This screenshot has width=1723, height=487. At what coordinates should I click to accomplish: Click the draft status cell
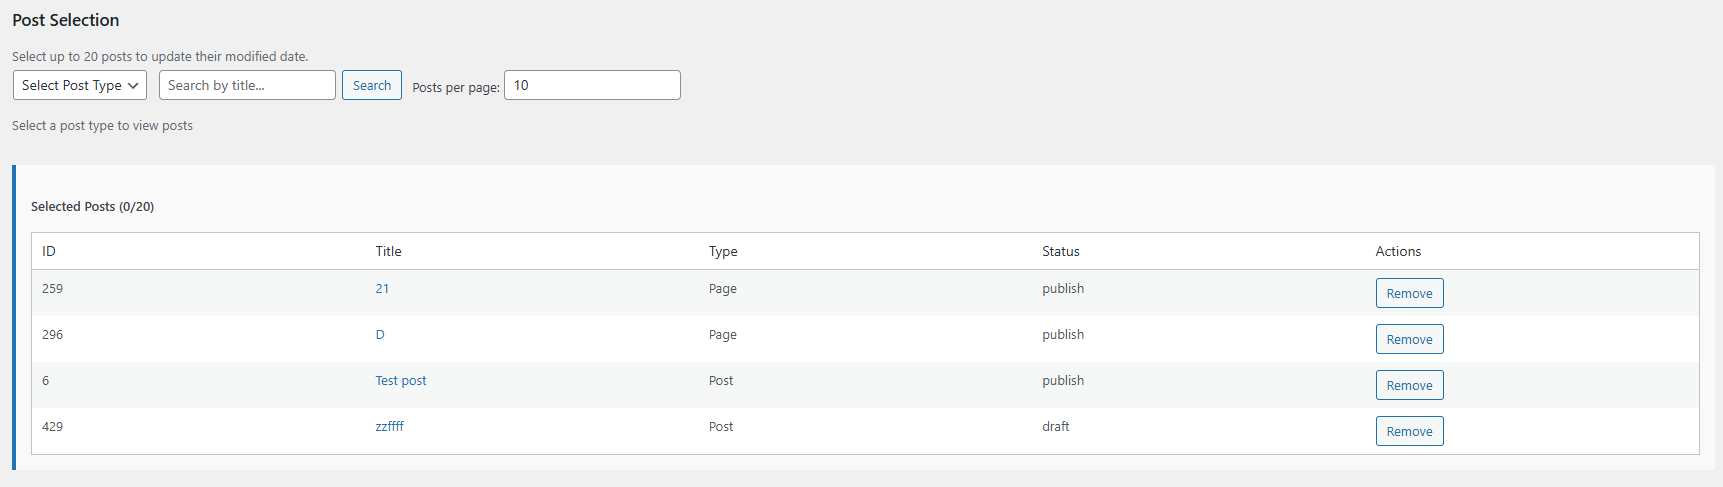pos(1056,426)
